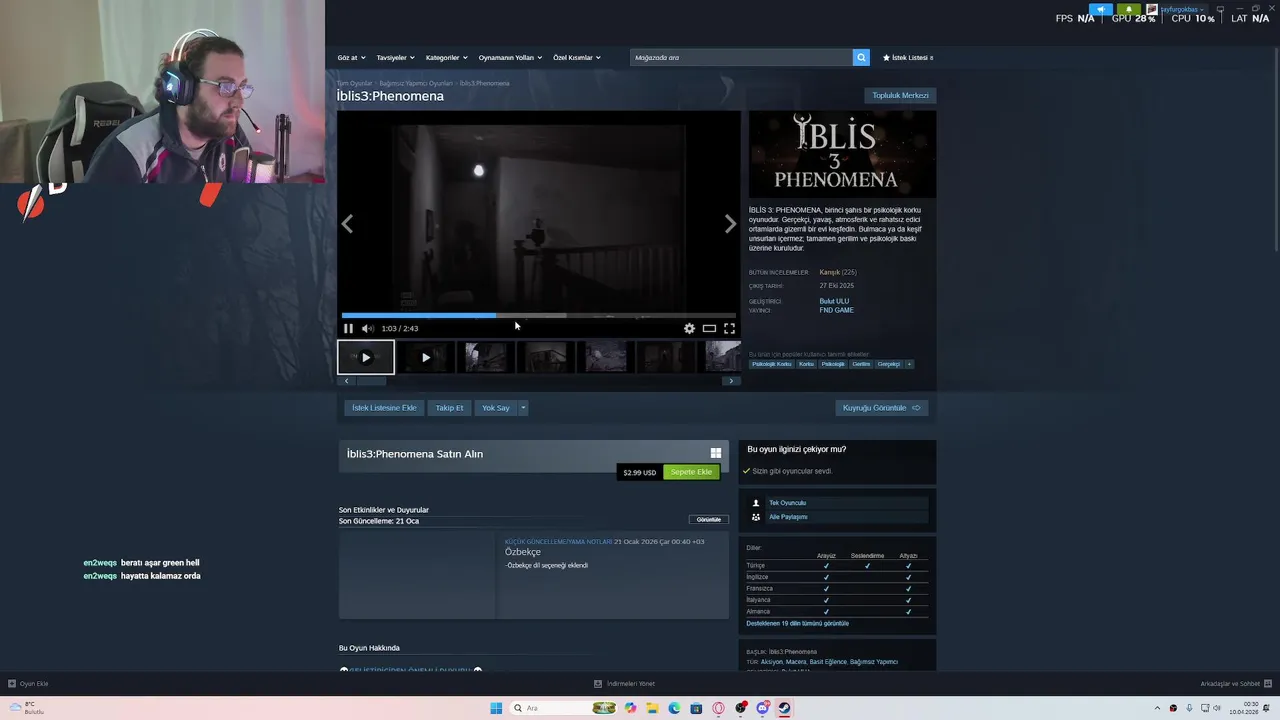Select the Korku tag
1280x720 pixels.
pyautogui.click(x=806, y=364)
